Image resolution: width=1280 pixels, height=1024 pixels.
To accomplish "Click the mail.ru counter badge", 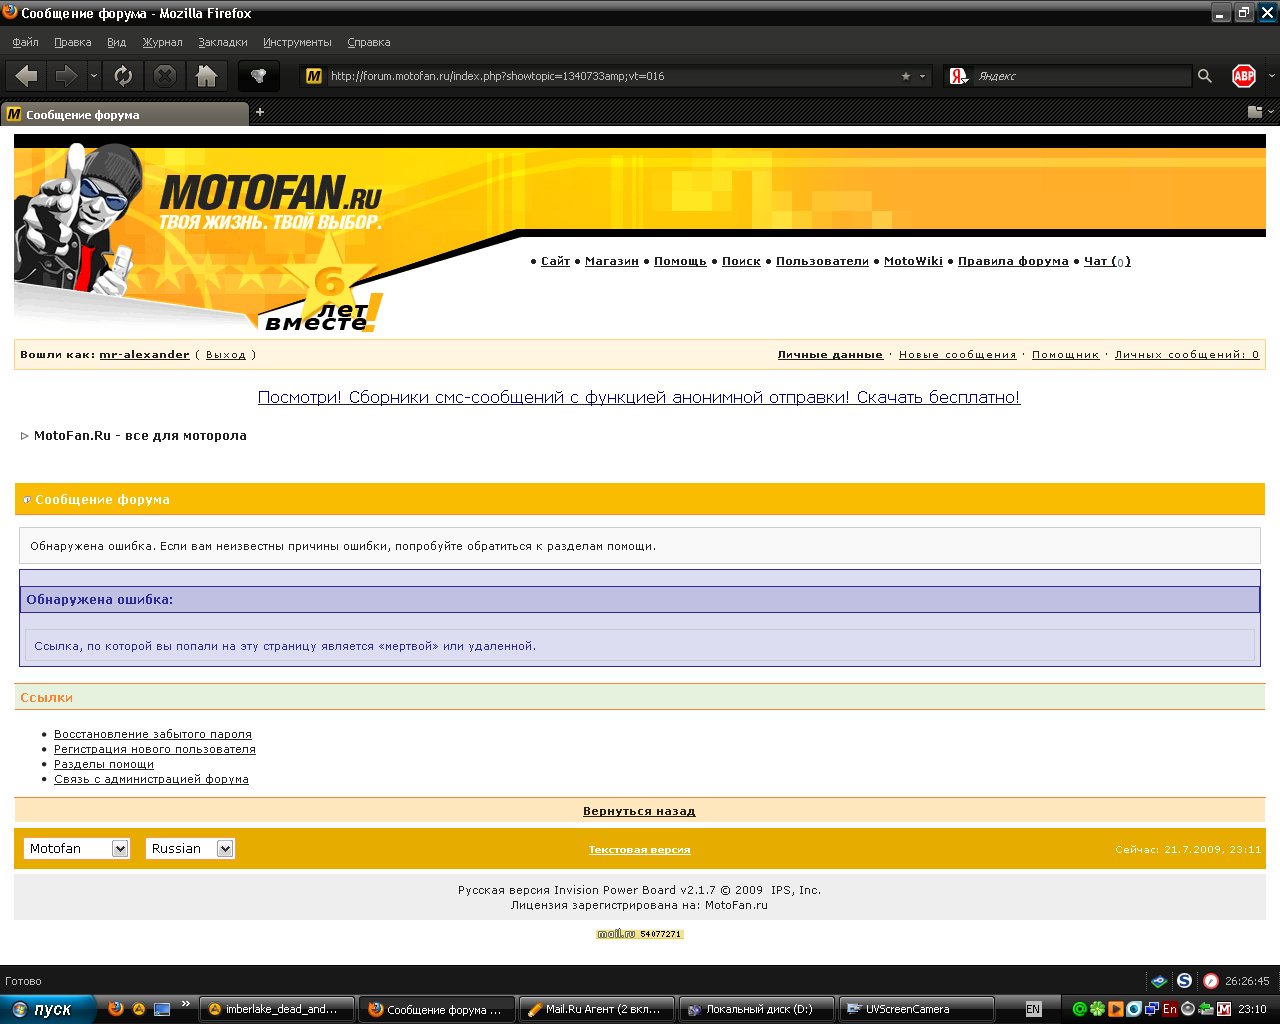I will [x=640, y=934].
